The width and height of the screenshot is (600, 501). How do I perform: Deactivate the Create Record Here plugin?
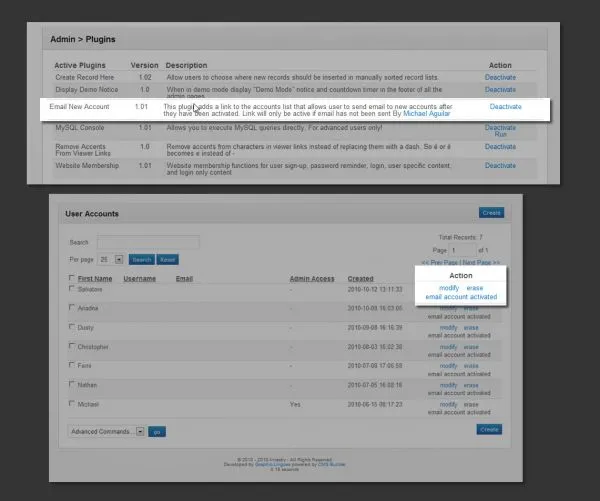(500, 77)
